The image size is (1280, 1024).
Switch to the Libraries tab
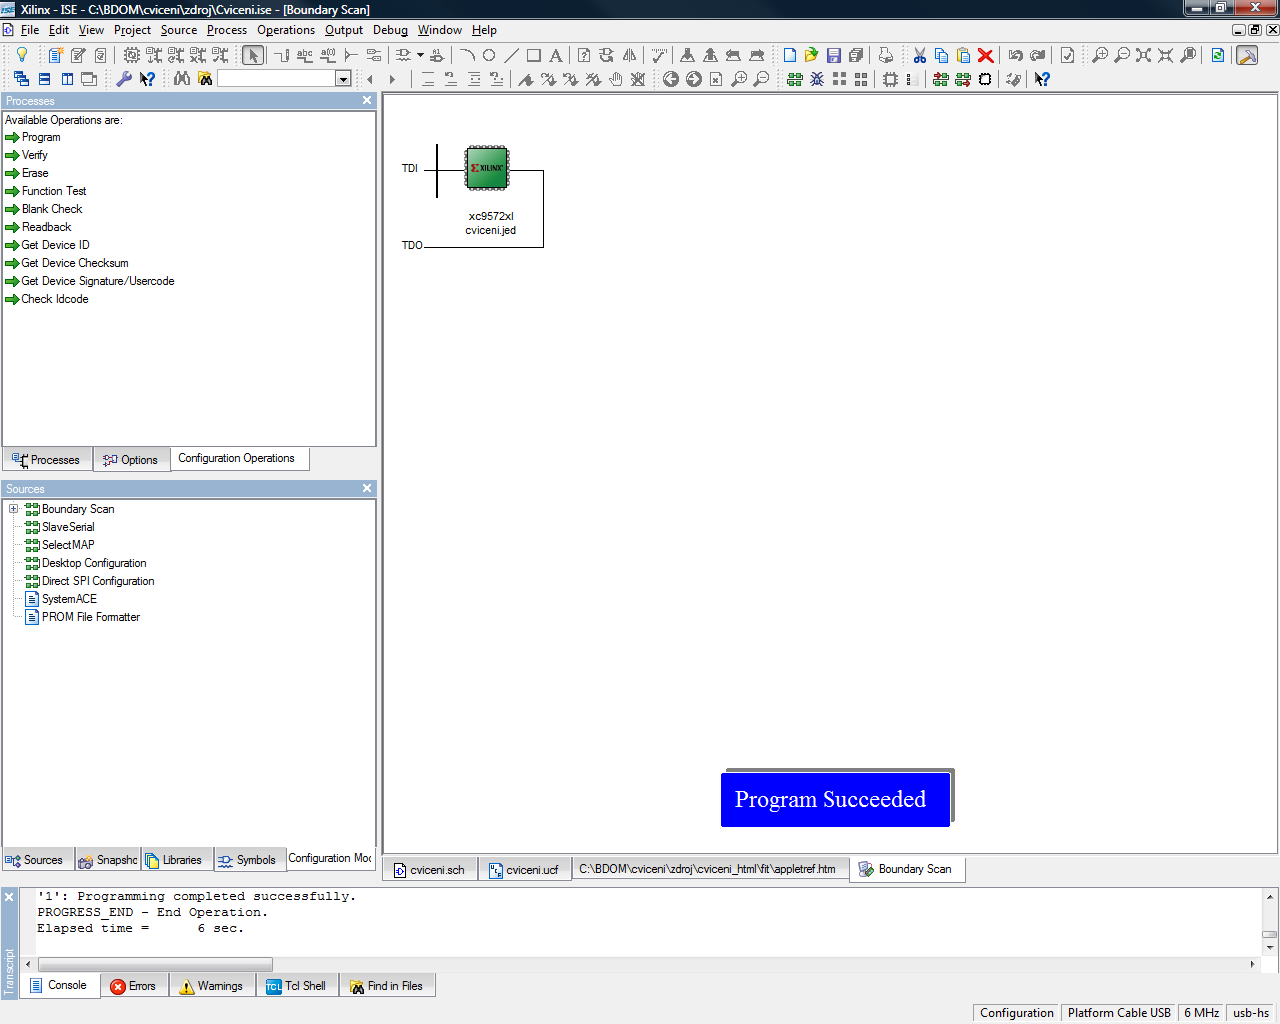pyautogui.click(x=175, y=860)
